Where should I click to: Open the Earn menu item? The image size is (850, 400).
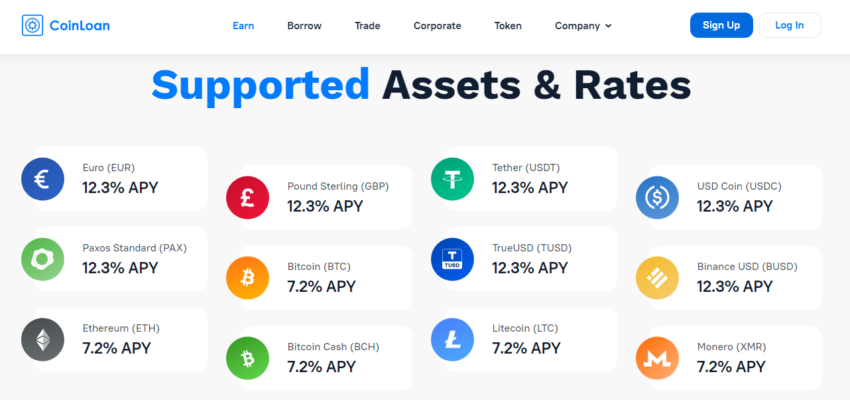tap(243, 25)
